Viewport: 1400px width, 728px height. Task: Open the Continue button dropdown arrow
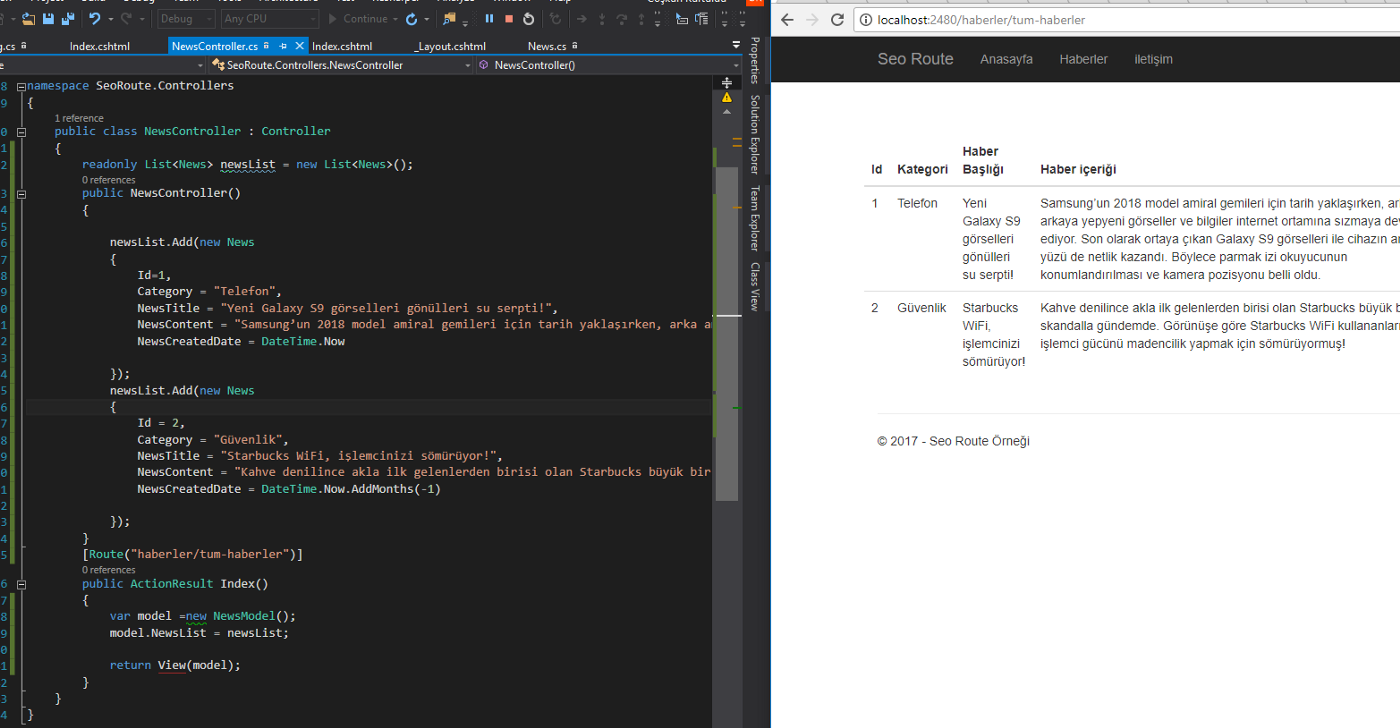tap(395, 19)
